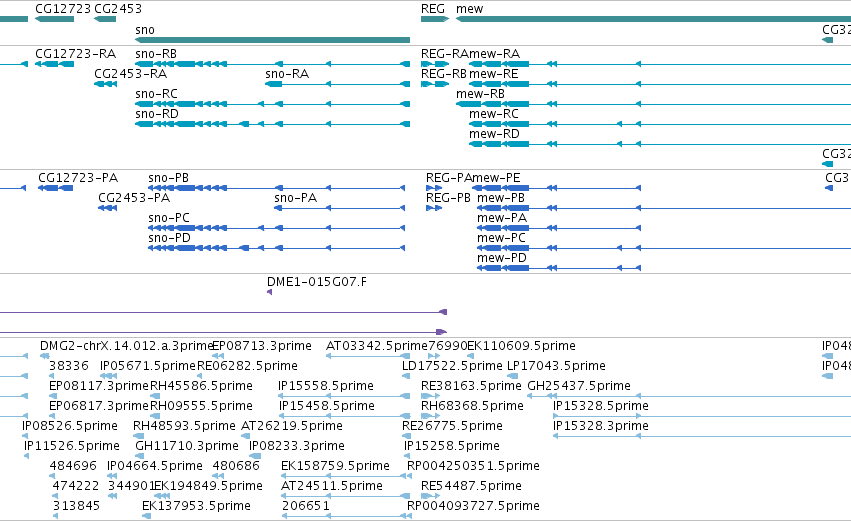This screenshot has height=521, width=851.
Task: Select EST IP08526.5prime
Action: (x=26, y=436)
